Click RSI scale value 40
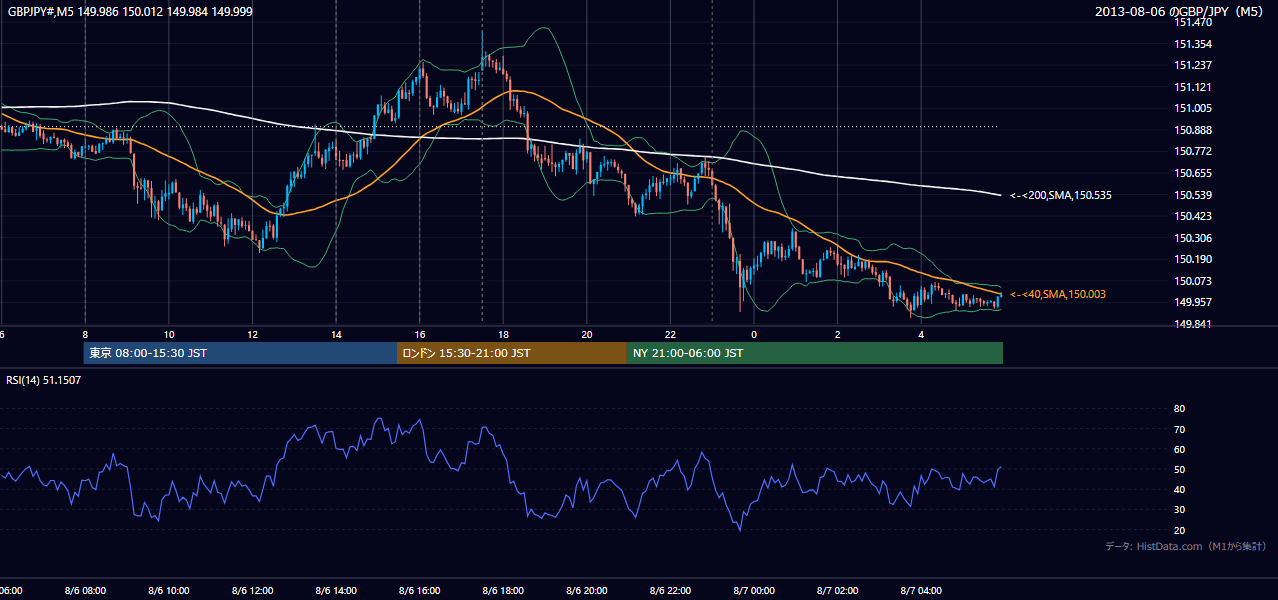The image size is (1278, 600). tap(1179, 489)
